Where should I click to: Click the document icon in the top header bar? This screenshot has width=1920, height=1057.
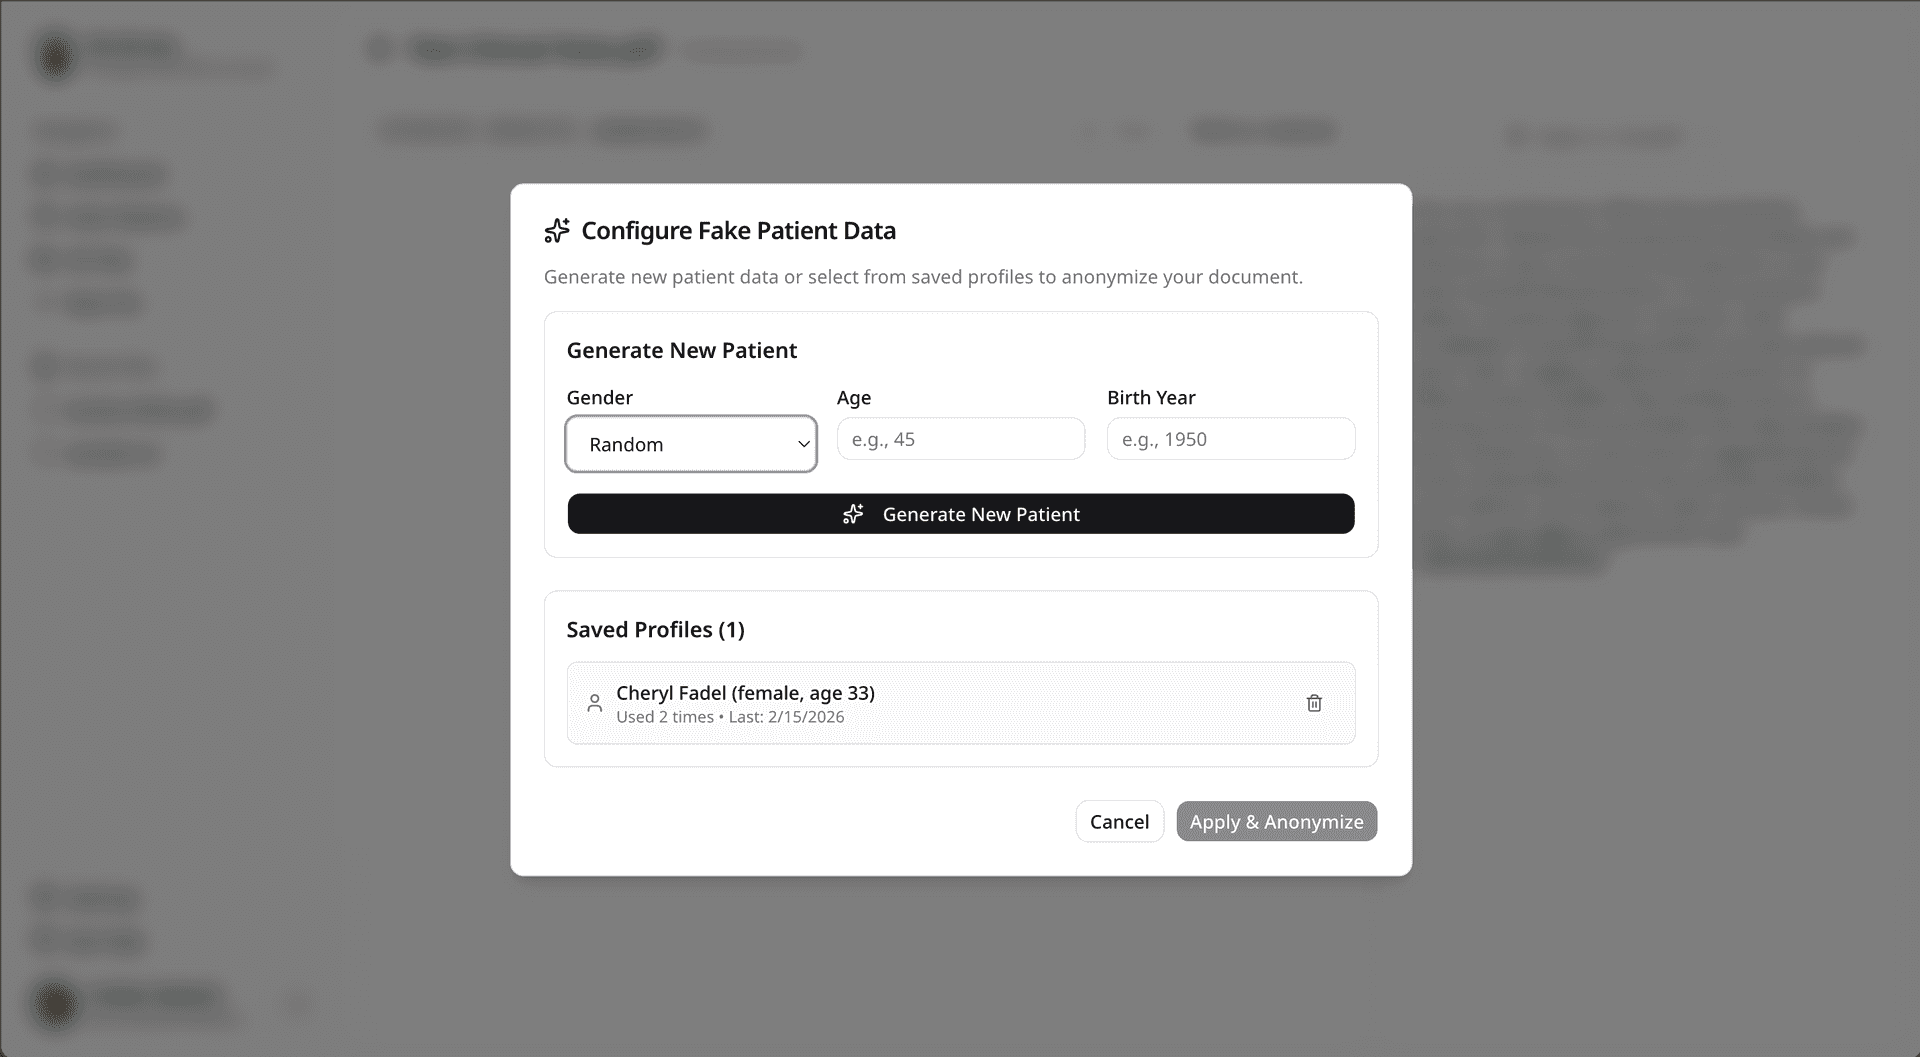coord(379,49)
